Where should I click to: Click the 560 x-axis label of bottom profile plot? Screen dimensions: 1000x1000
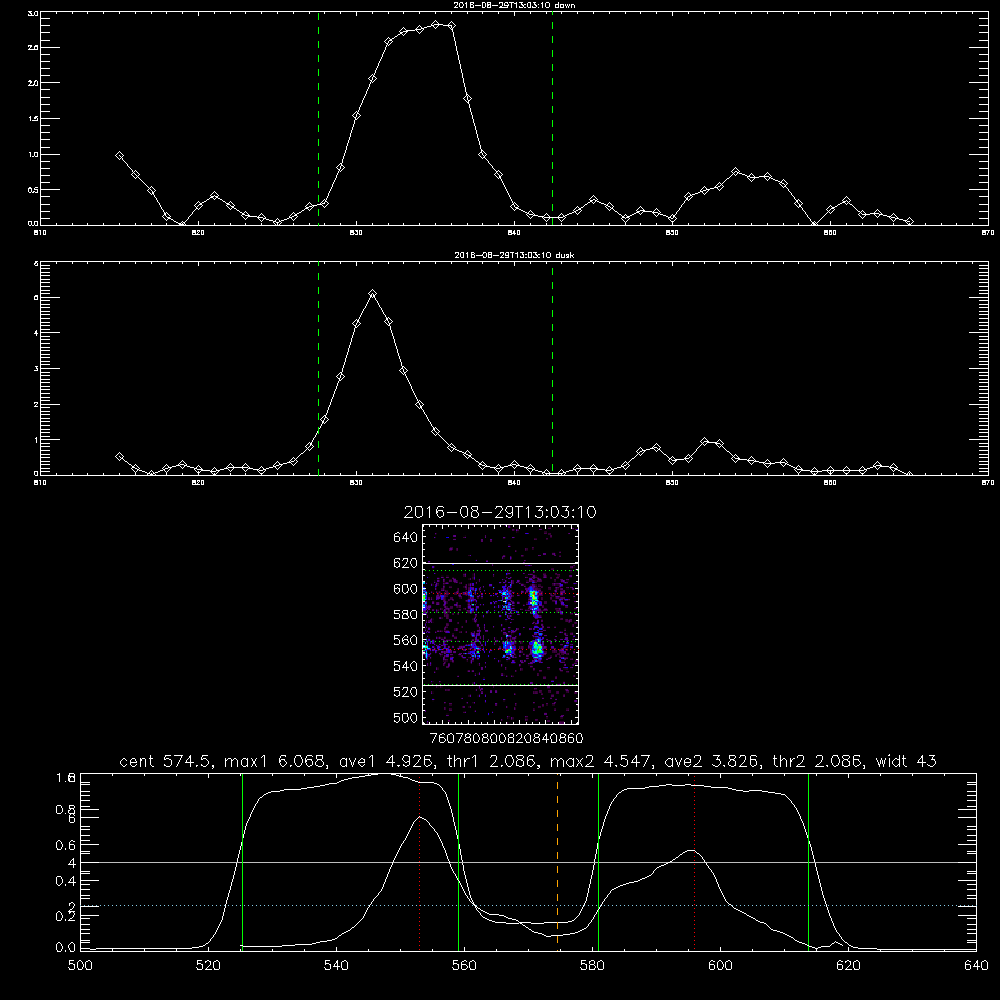(x=464, y=966)
